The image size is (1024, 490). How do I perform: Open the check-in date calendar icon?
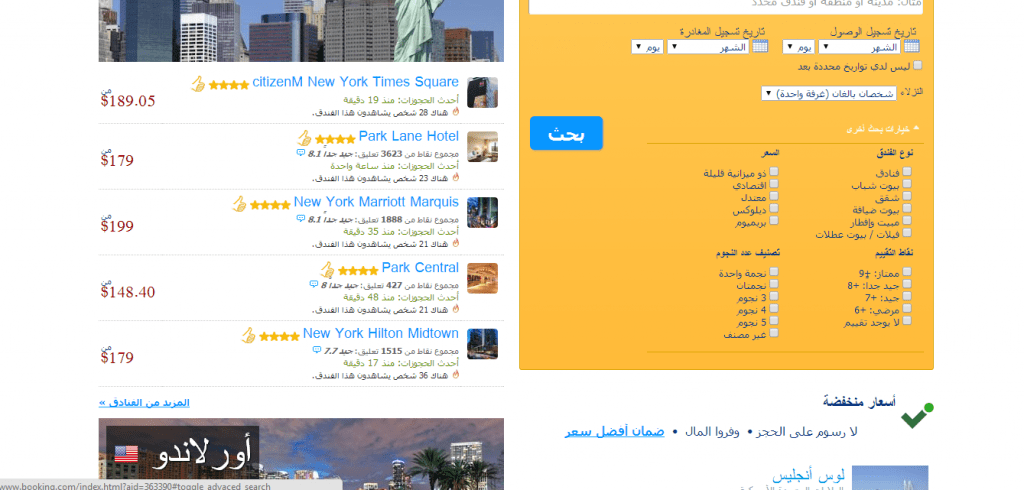coord(912,46)
